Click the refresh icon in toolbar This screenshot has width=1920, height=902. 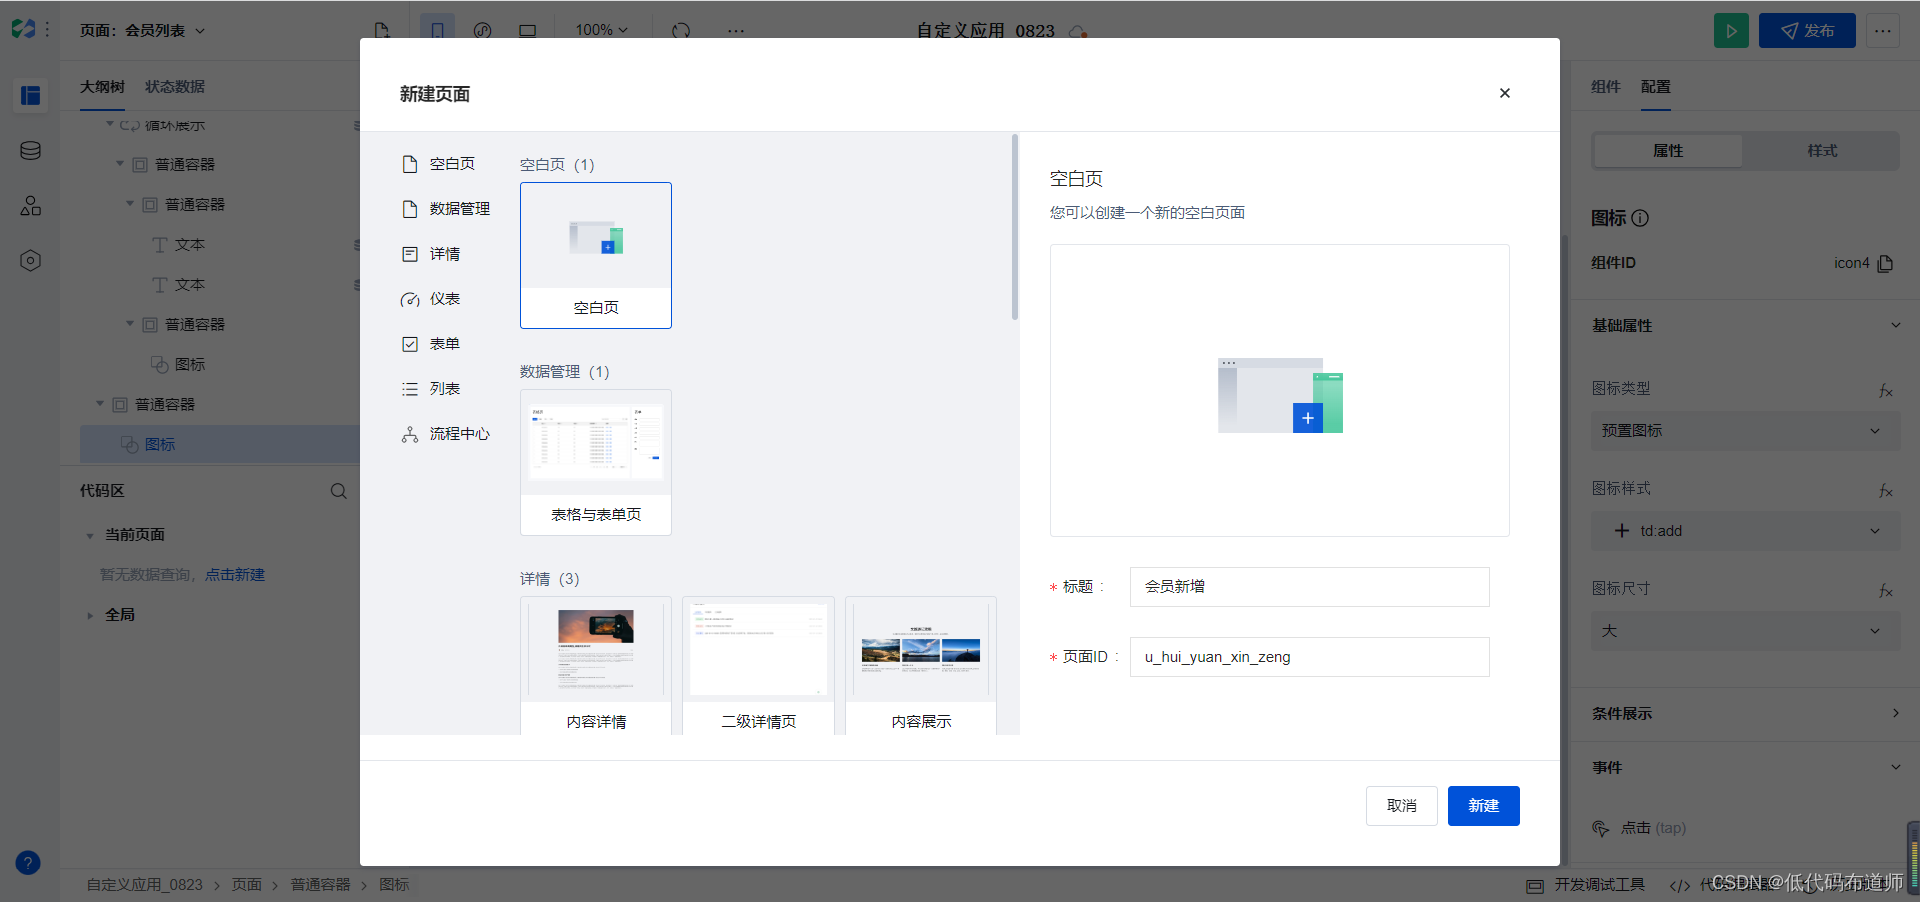click(681, 31)
